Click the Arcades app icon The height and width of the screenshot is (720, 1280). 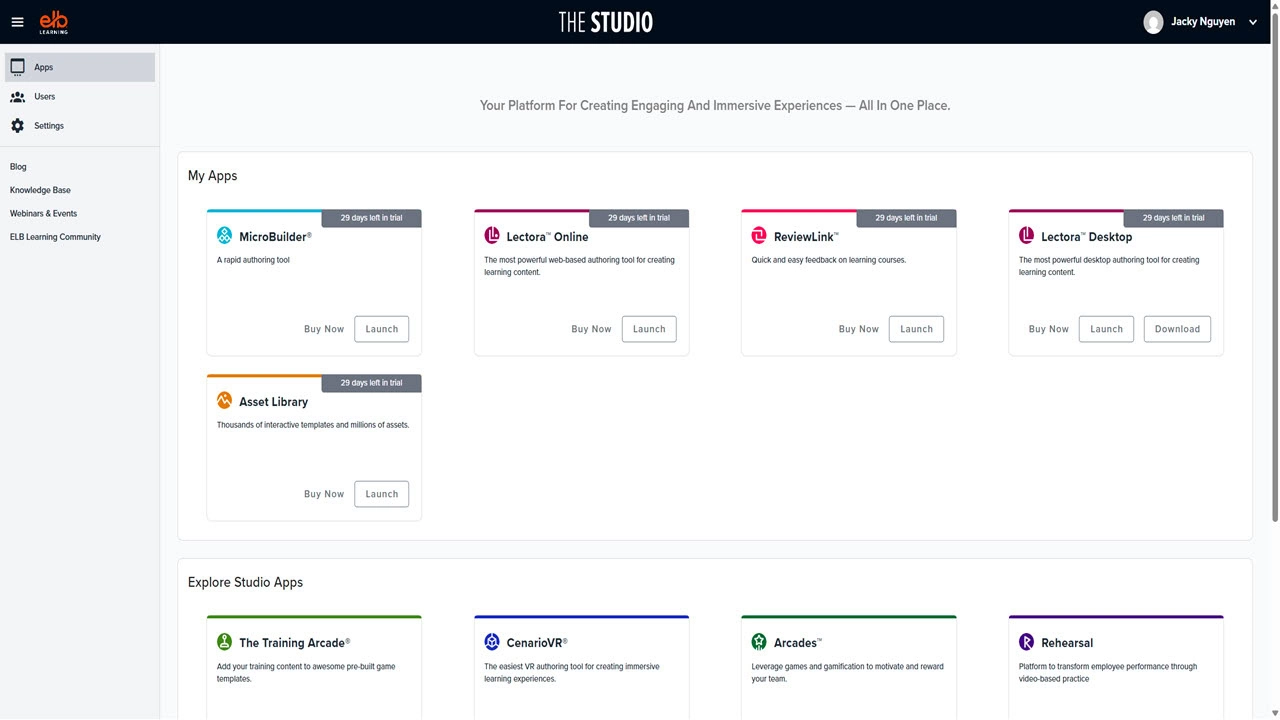click(759, 642)
